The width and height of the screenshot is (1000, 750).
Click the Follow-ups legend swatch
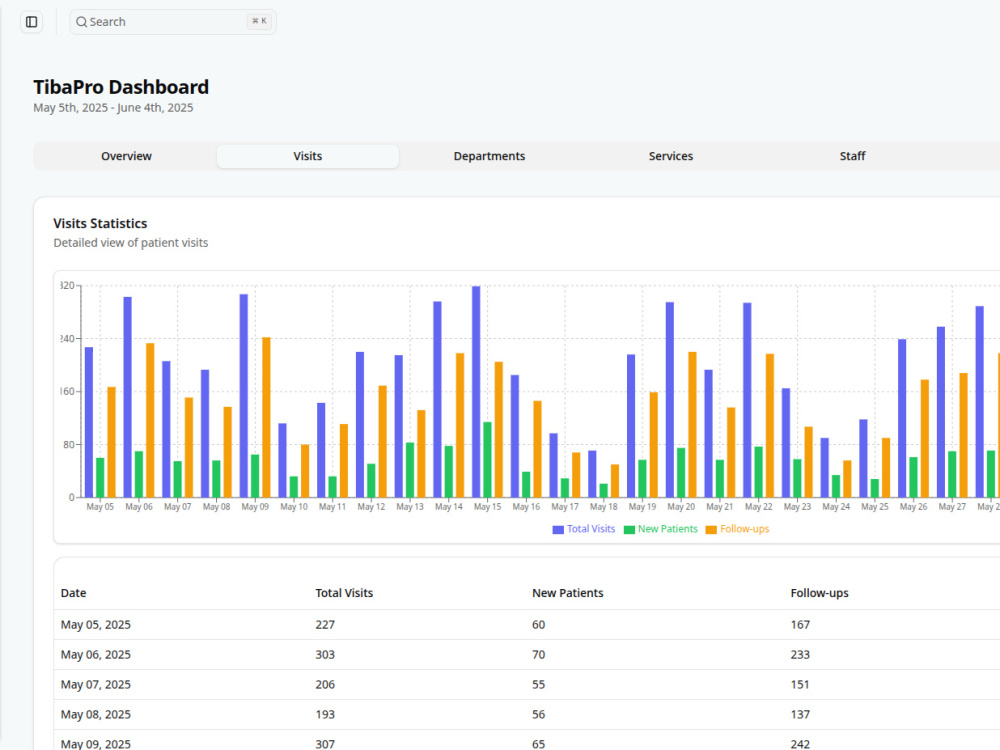[711, 529]
